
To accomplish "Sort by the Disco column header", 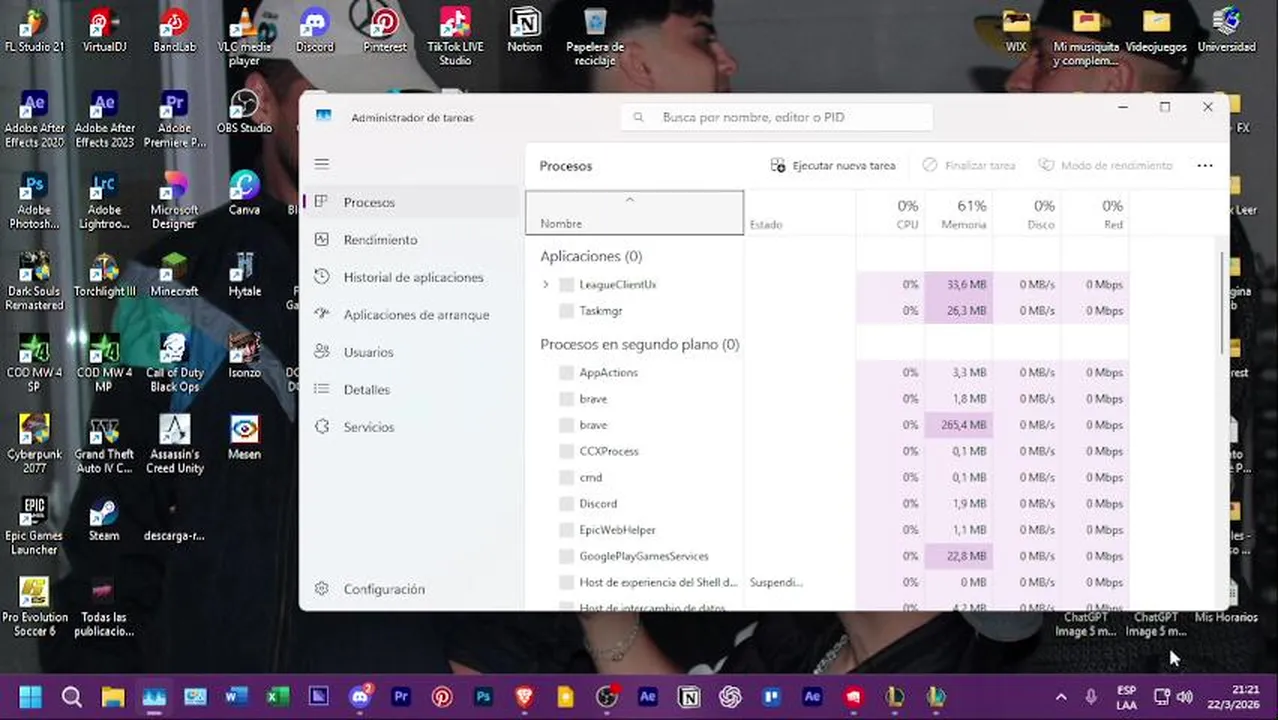I will click(1026, 213).
